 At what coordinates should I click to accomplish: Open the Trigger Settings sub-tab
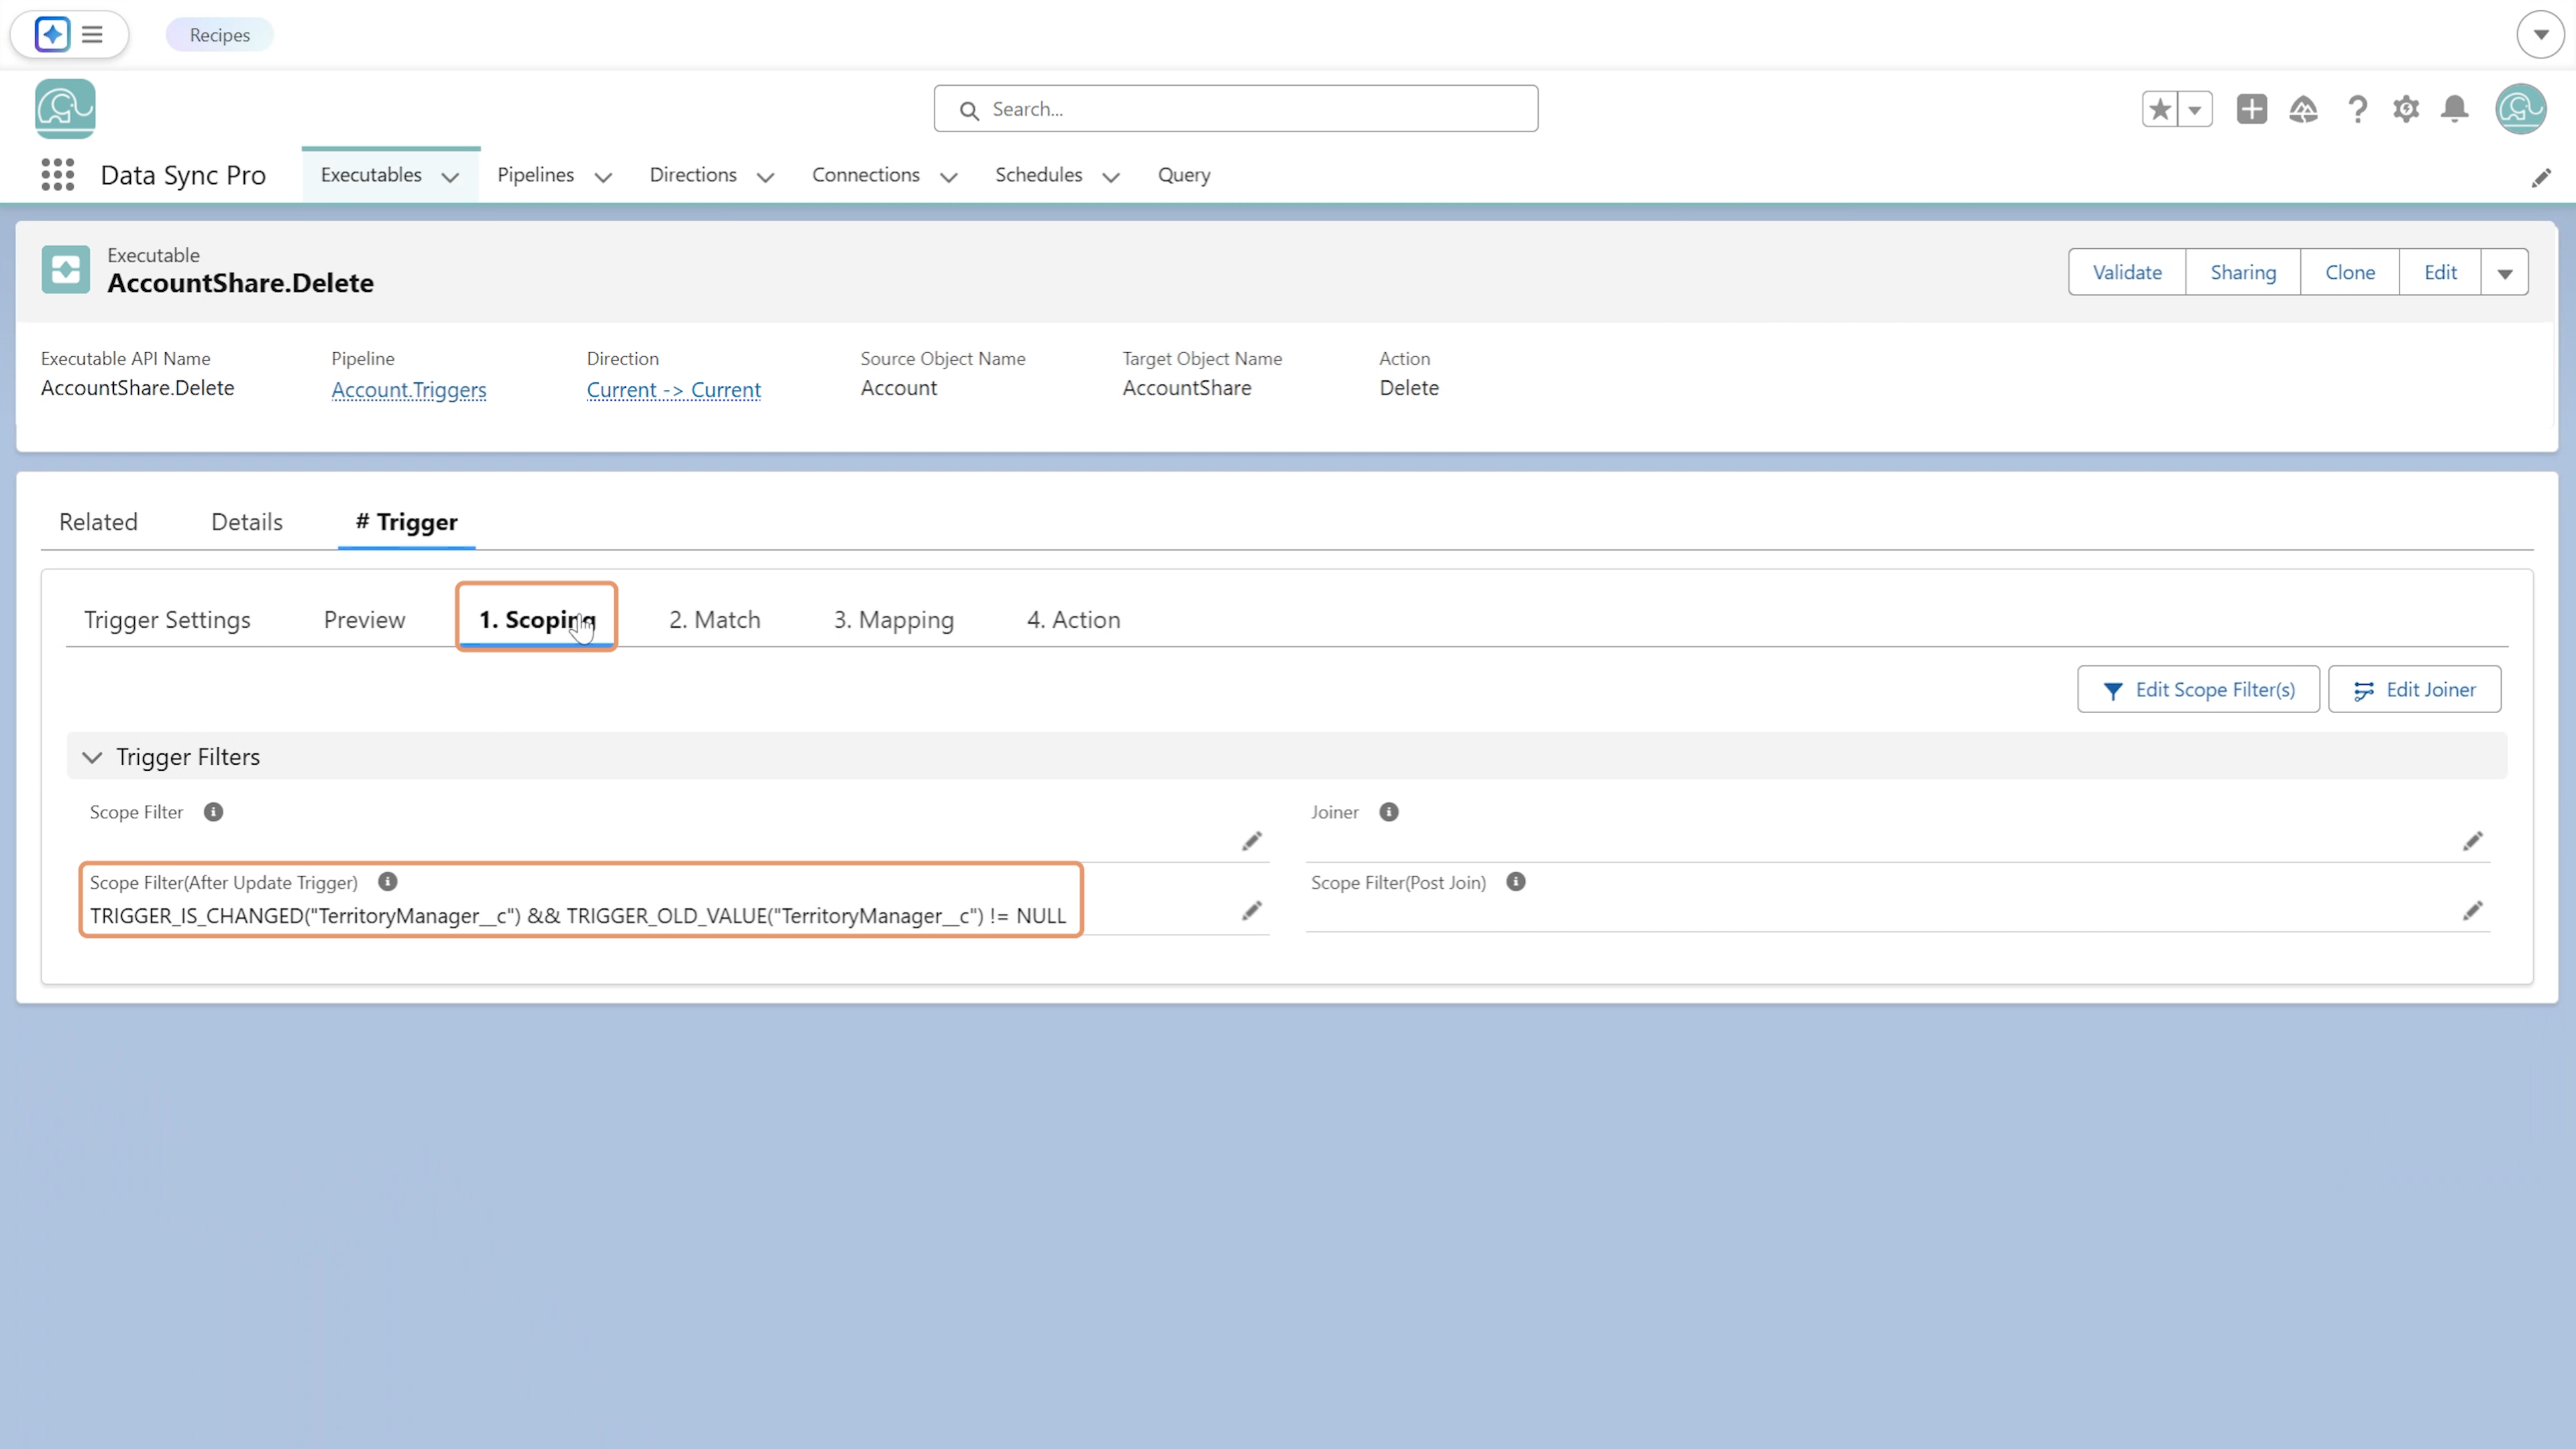[167, 620]
